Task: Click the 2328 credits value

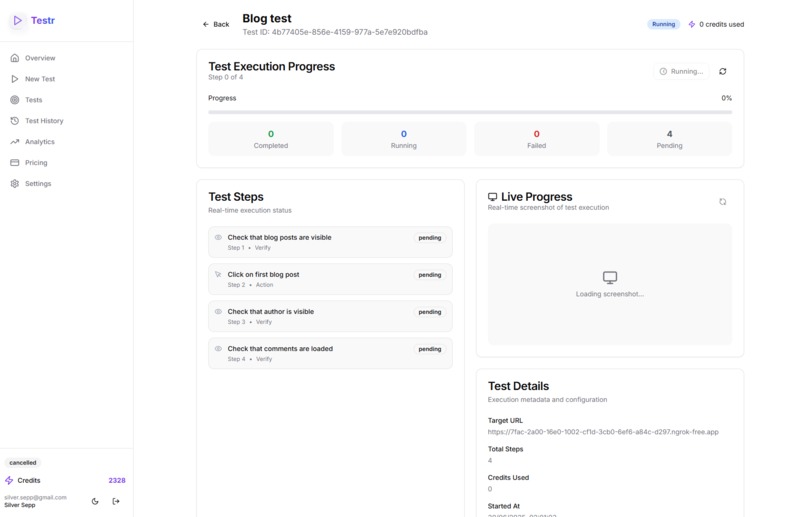Action: pyautogui.click(x=117, y=481)
